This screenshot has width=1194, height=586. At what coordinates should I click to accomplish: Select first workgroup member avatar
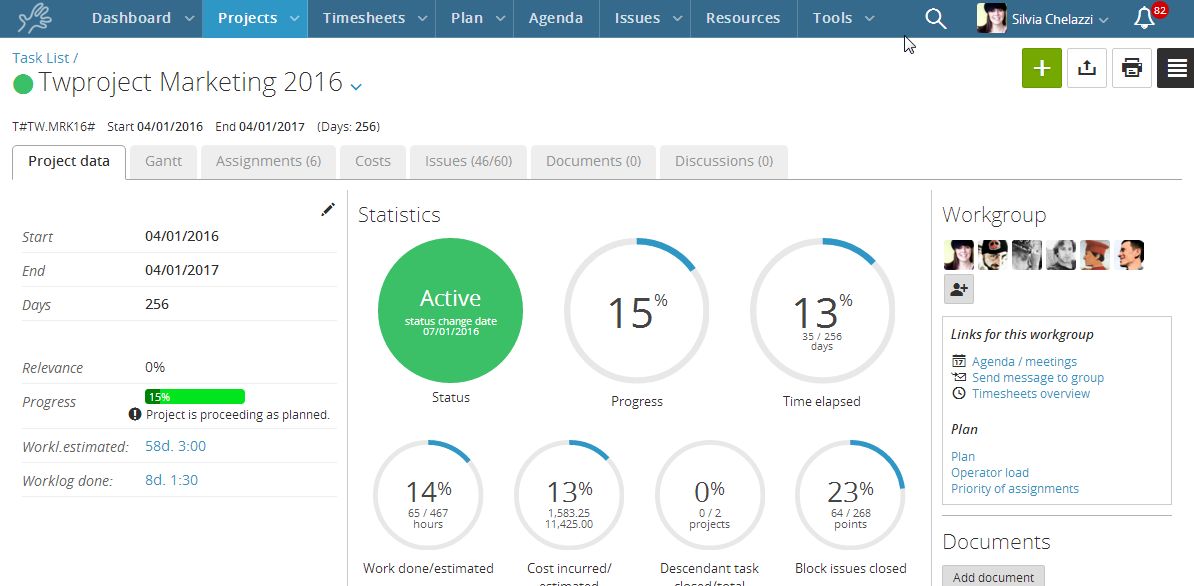[959, 255]
